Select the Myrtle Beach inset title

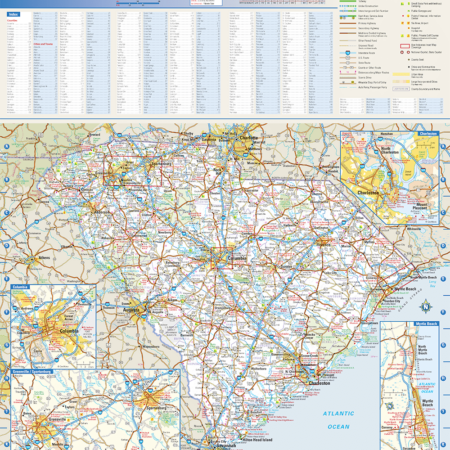pyautogui.click(x=426, y=324)
